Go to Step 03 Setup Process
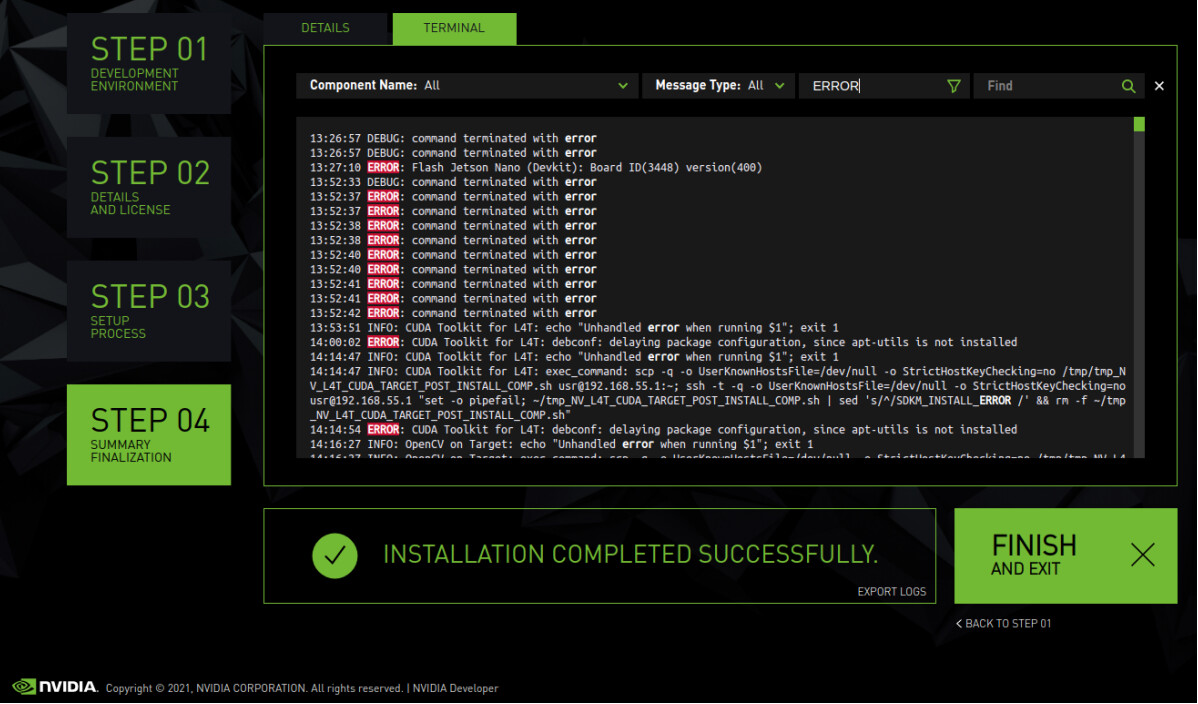1198x704 pixels. (x=149, y=311)
